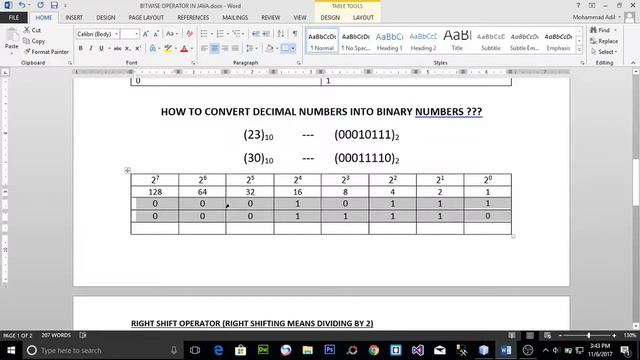Click the Undo arrow in Quick Access toolbar
This screenshot has height=360, width=640.
click(22, 6)
